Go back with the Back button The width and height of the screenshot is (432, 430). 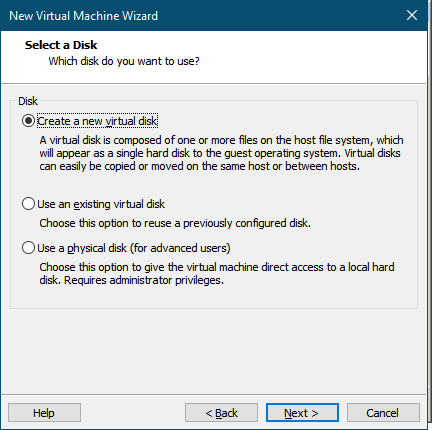tap(221, 413)
